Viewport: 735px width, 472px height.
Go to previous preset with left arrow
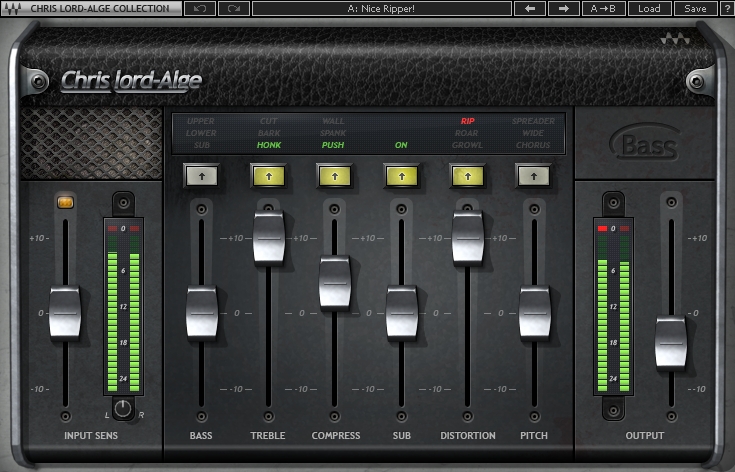point(530,8)
